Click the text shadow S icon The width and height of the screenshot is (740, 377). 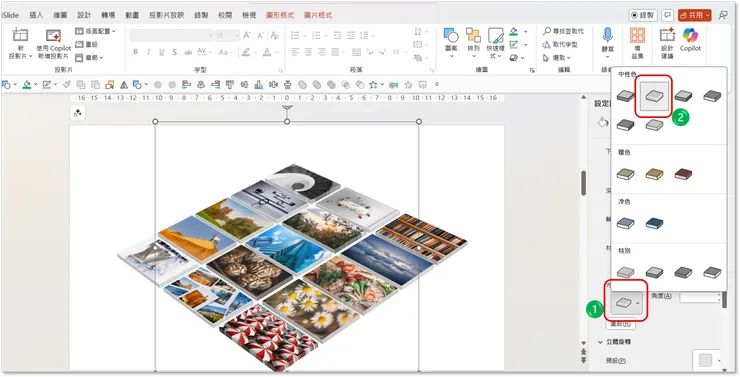click(x=175, y=52)
